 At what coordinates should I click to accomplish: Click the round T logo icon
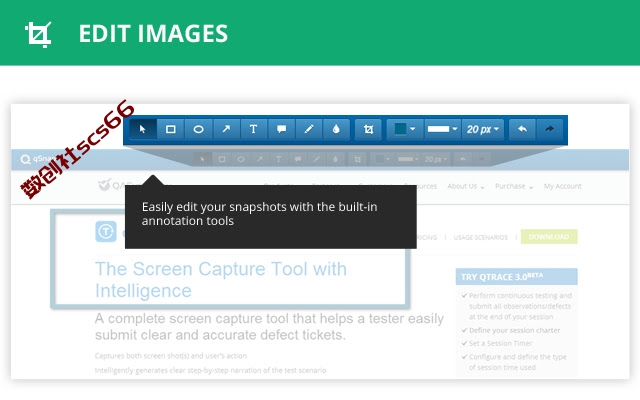(106, 231)
